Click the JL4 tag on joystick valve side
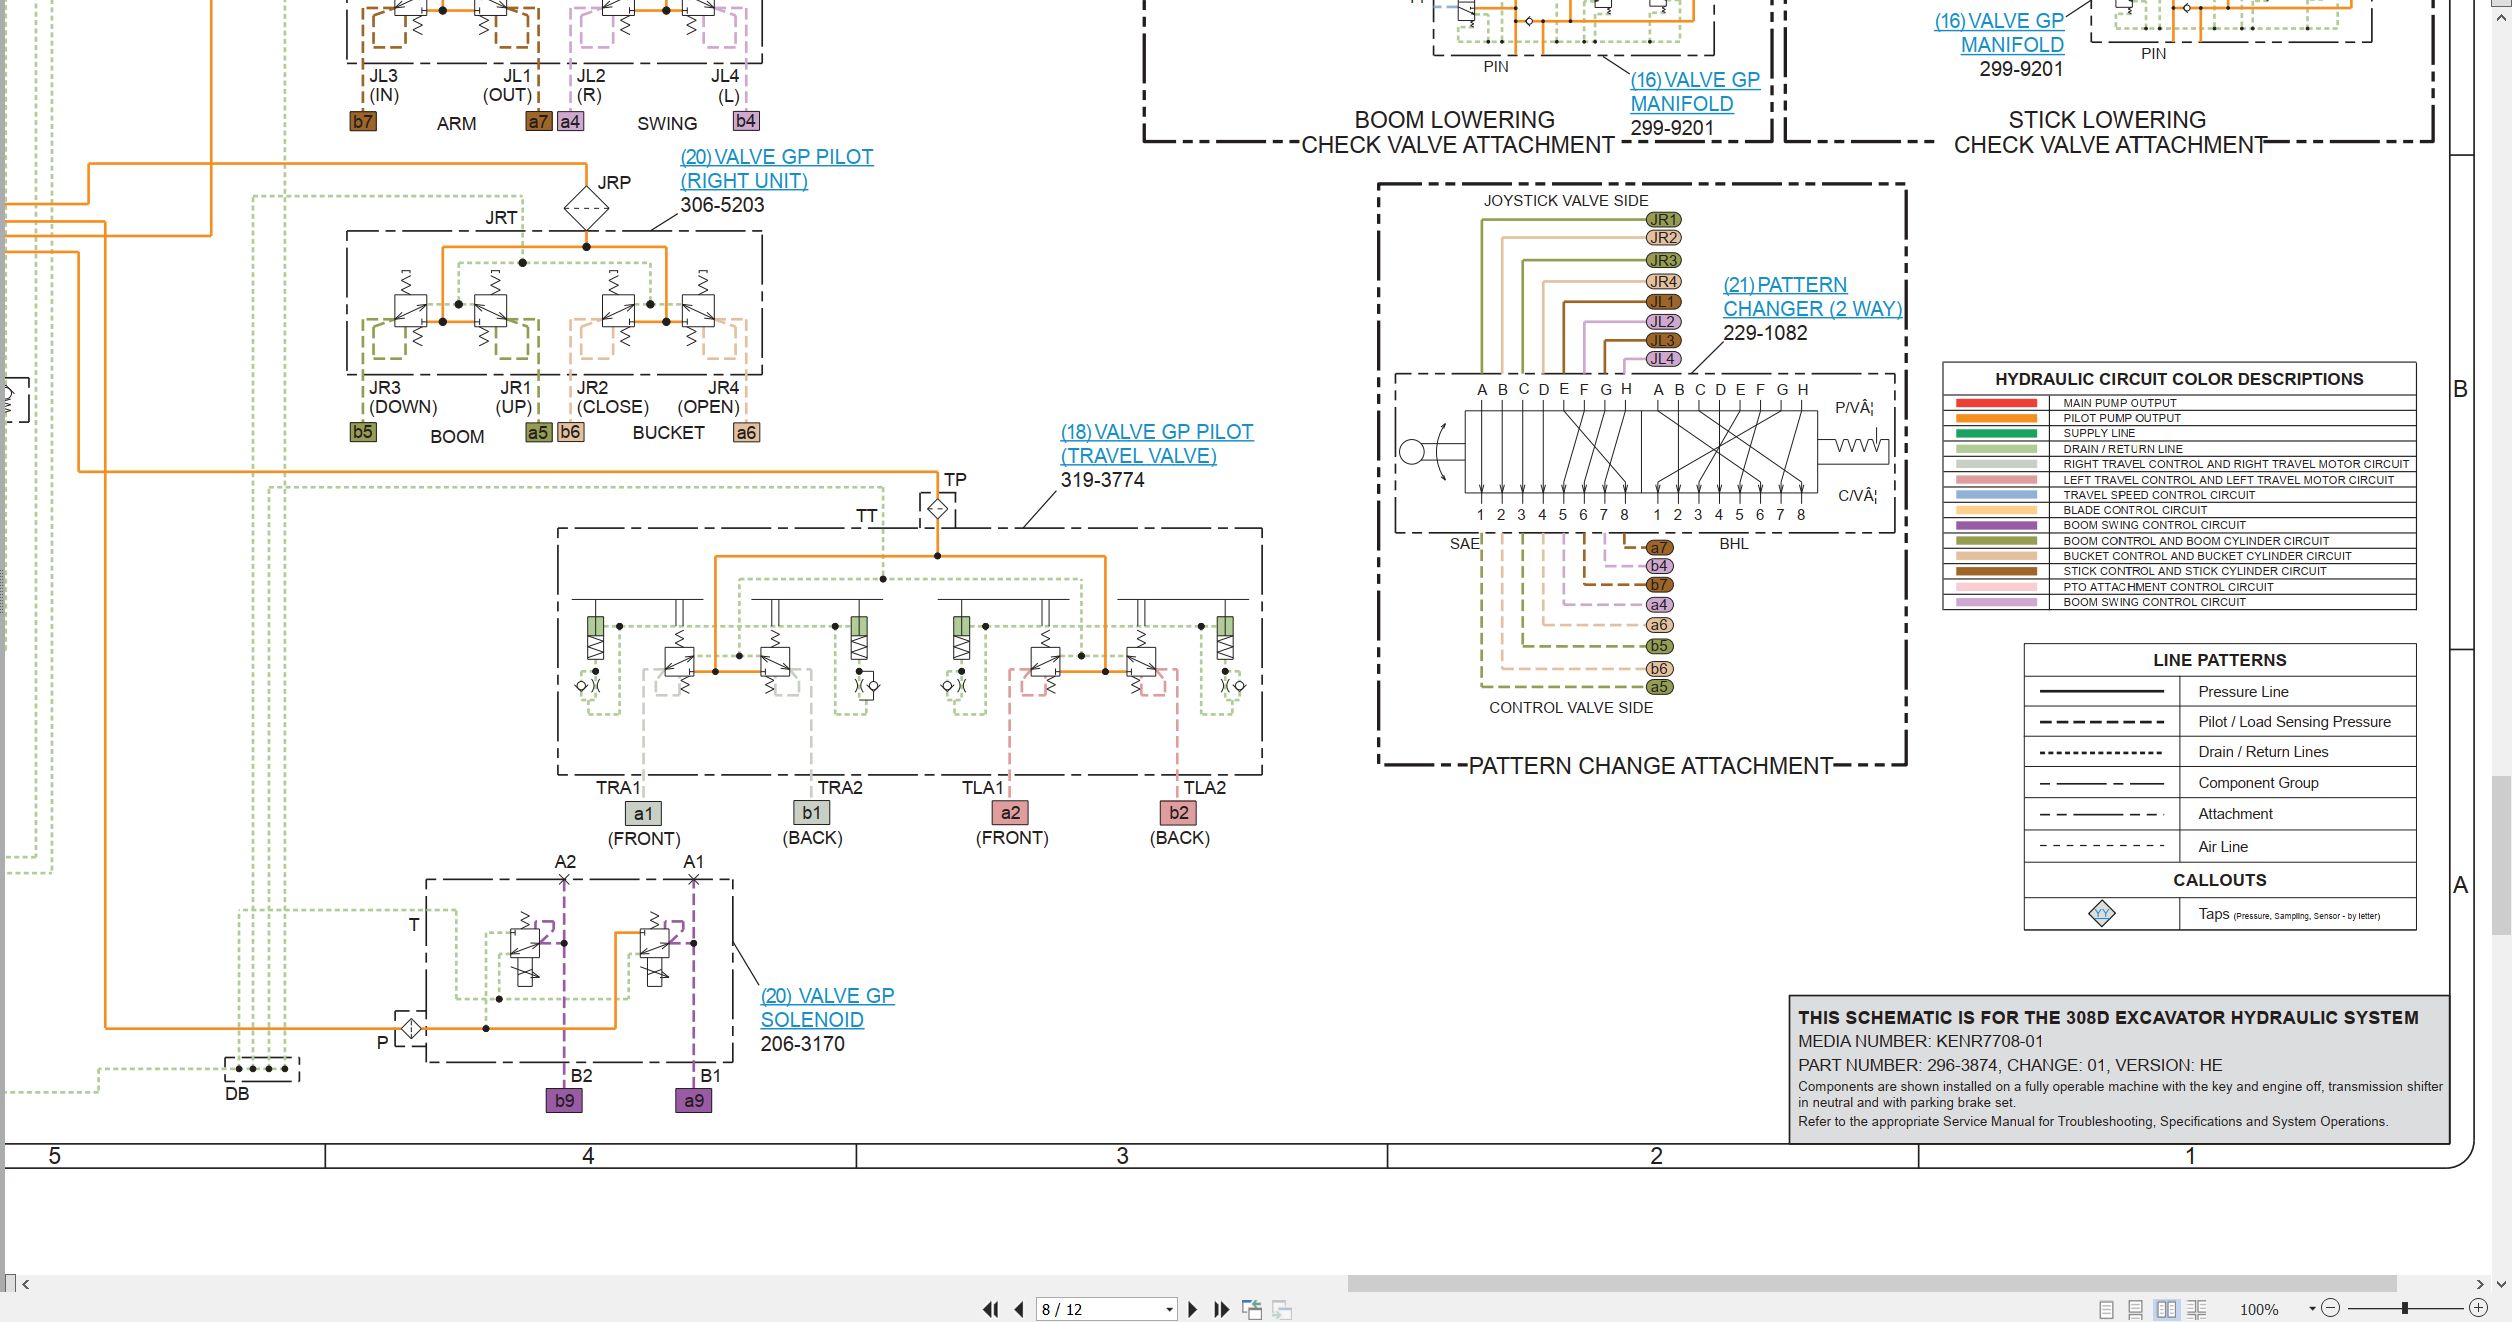This screenshot has width=2512, height=1322. pyautogui.click(x=1663, y=359)
